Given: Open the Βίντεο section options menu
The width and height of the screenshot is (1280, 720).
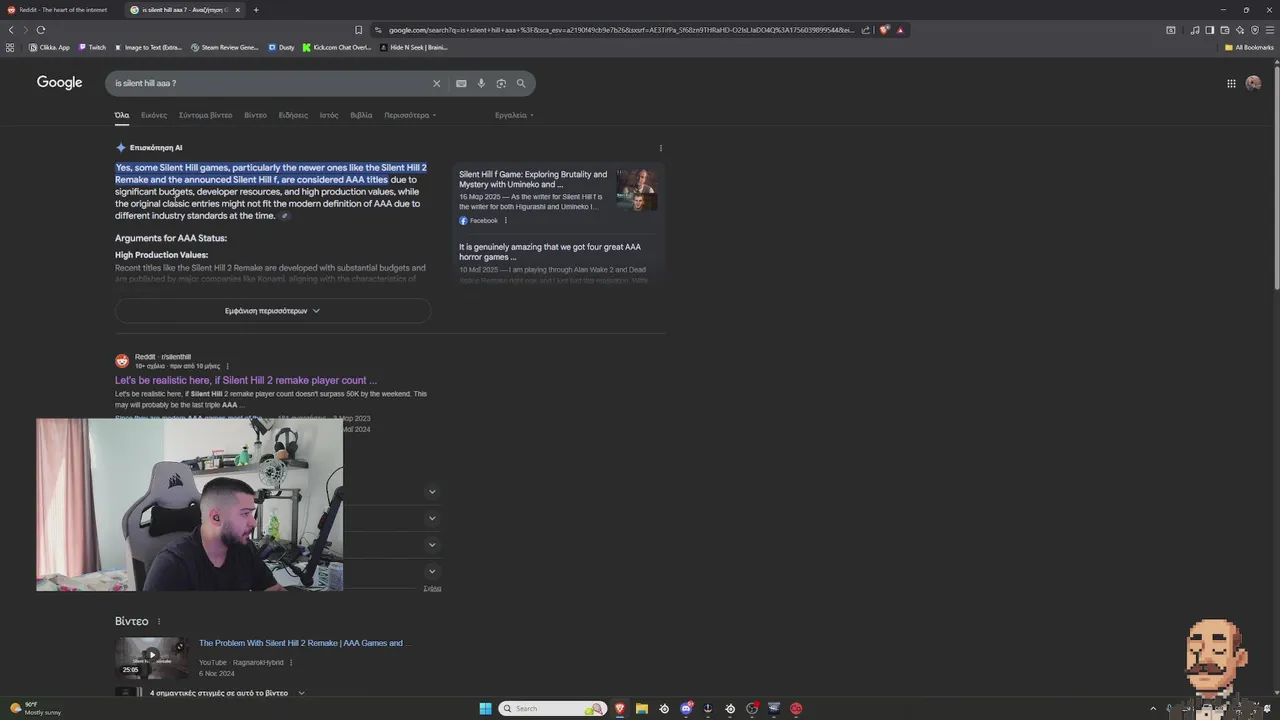Looking at the screenshot, I should (158, 621).
